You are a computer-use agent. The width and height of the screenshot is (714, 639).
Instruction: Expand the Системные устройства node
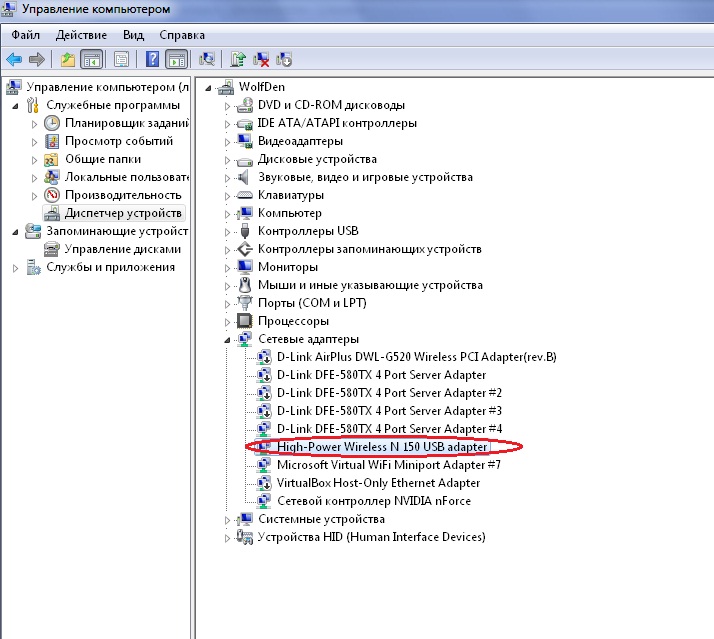228,520
